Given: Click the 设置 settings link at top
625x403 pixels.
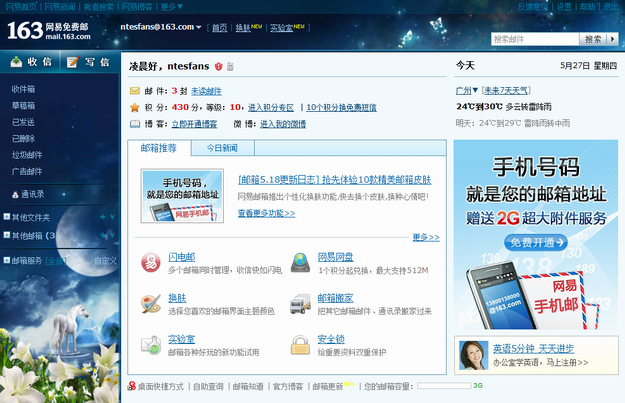Looking at the screenshot, I should [x=564, y=6].
